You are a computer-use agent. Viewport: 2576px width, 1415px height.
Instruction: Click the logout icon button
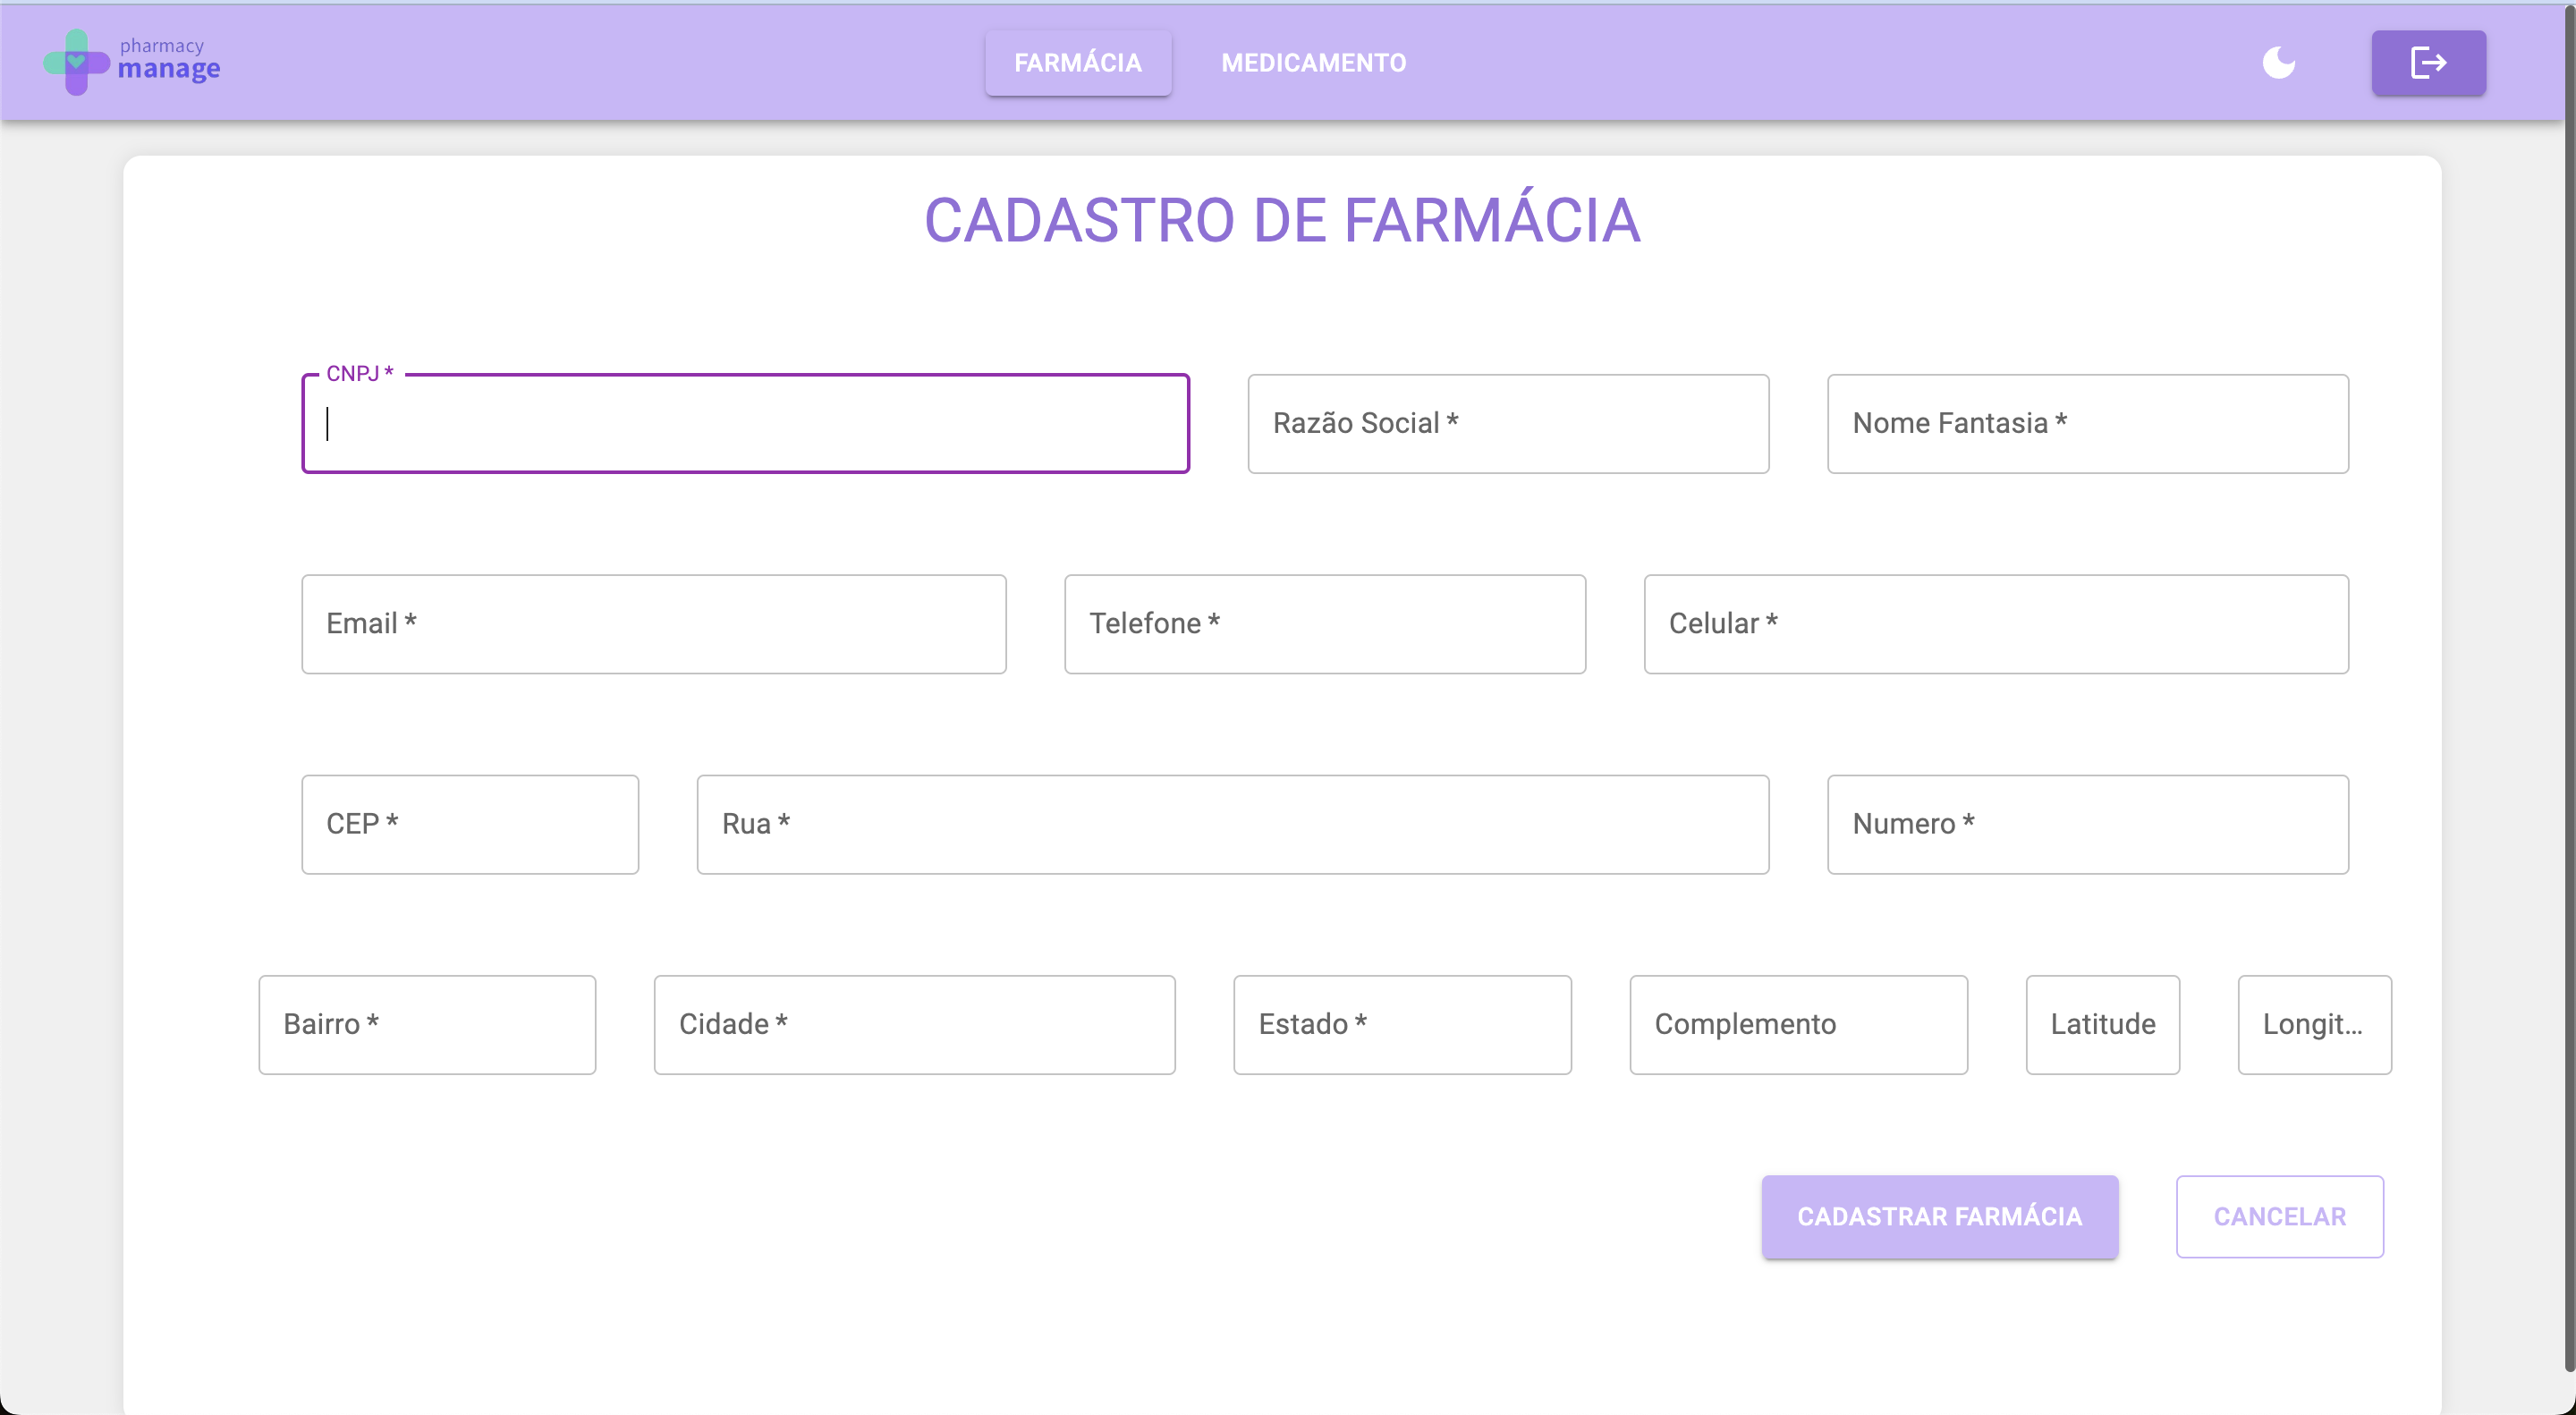tap(2428, 63)
